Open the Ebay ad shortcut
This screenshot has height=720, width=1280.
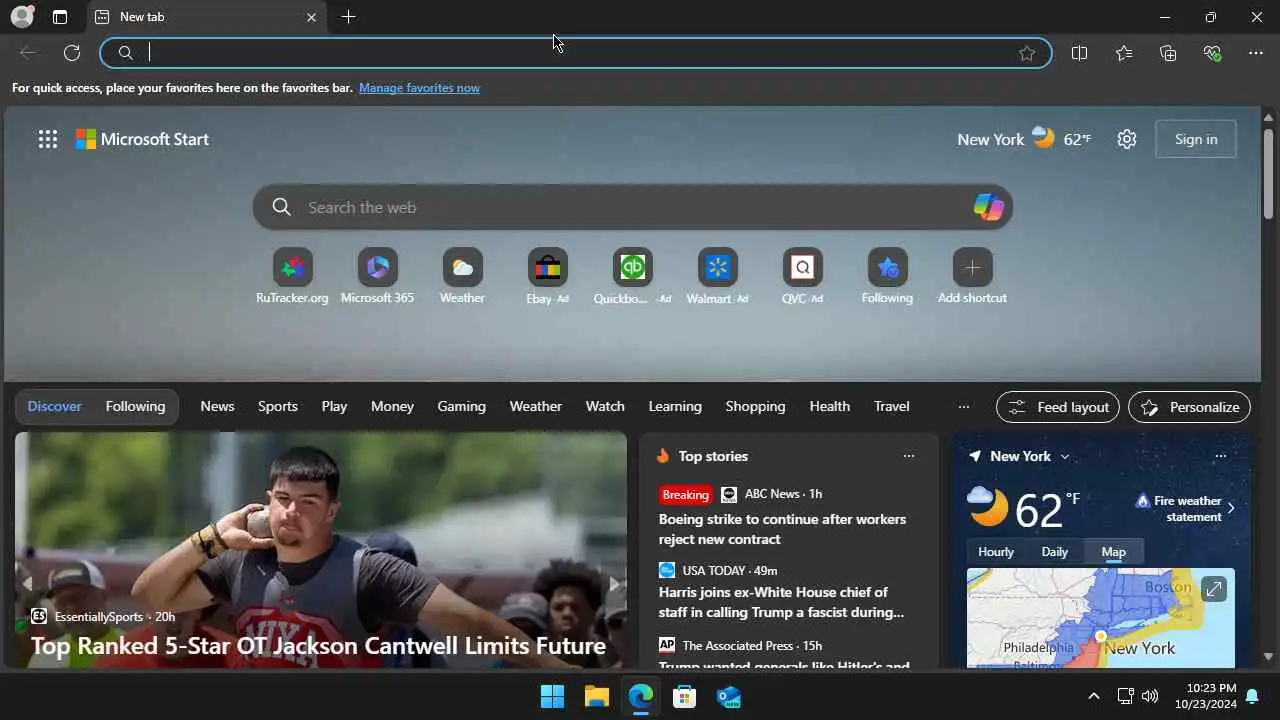click(x=547, y=277)
